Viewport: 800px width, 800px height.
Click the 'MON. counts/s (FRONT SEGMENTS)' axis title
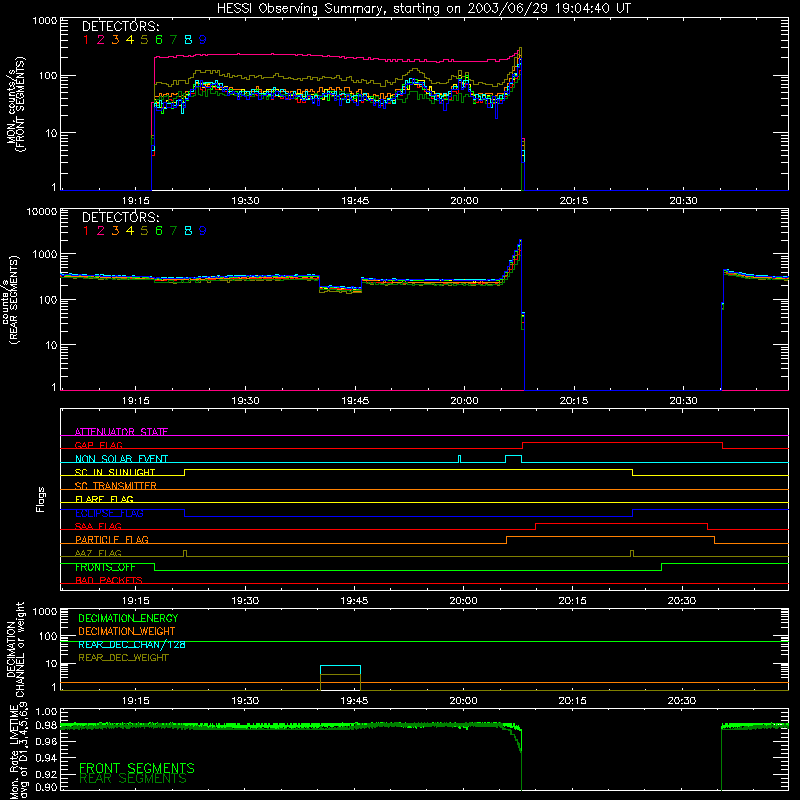coord(15,104)
